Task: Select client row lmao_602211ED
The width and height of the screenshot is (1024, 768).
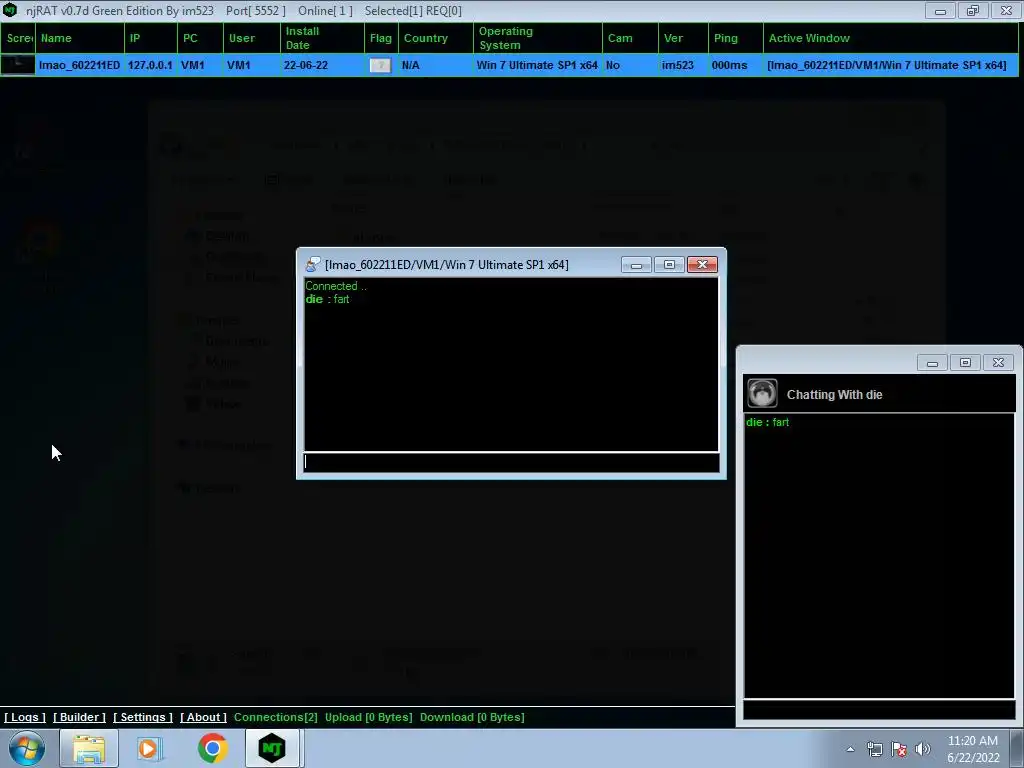Action: pos(509,65)
